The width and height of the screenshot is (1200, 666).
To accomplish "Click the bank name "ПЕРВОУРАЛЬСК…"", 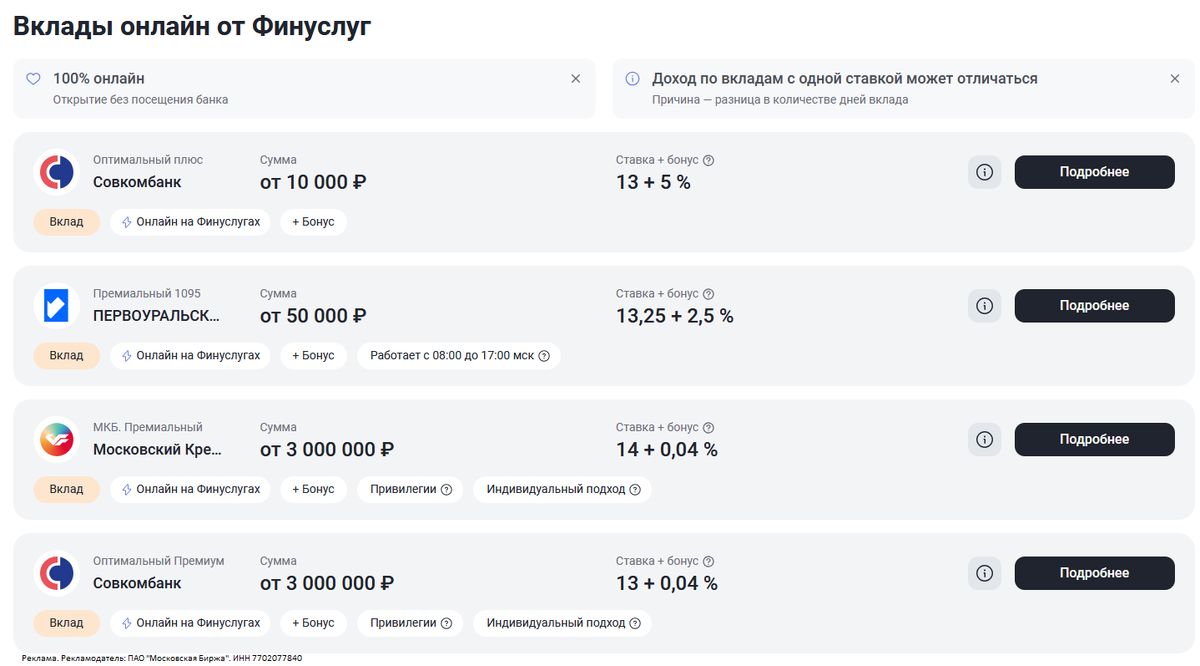I will click(156, 316).
